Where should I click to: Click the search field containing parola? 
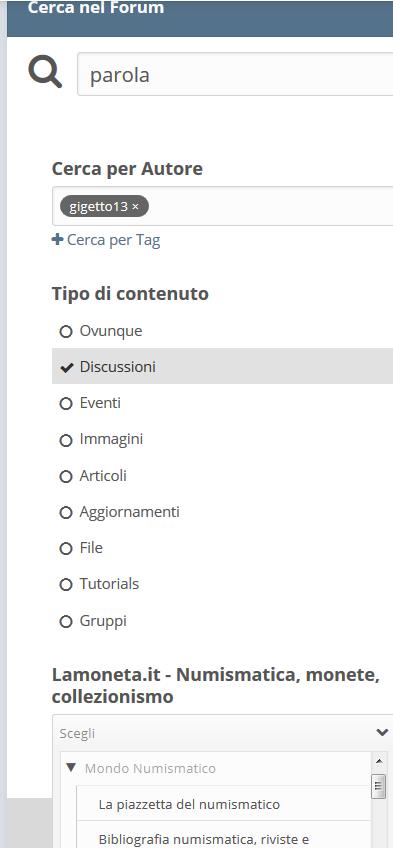coord(235,74)
